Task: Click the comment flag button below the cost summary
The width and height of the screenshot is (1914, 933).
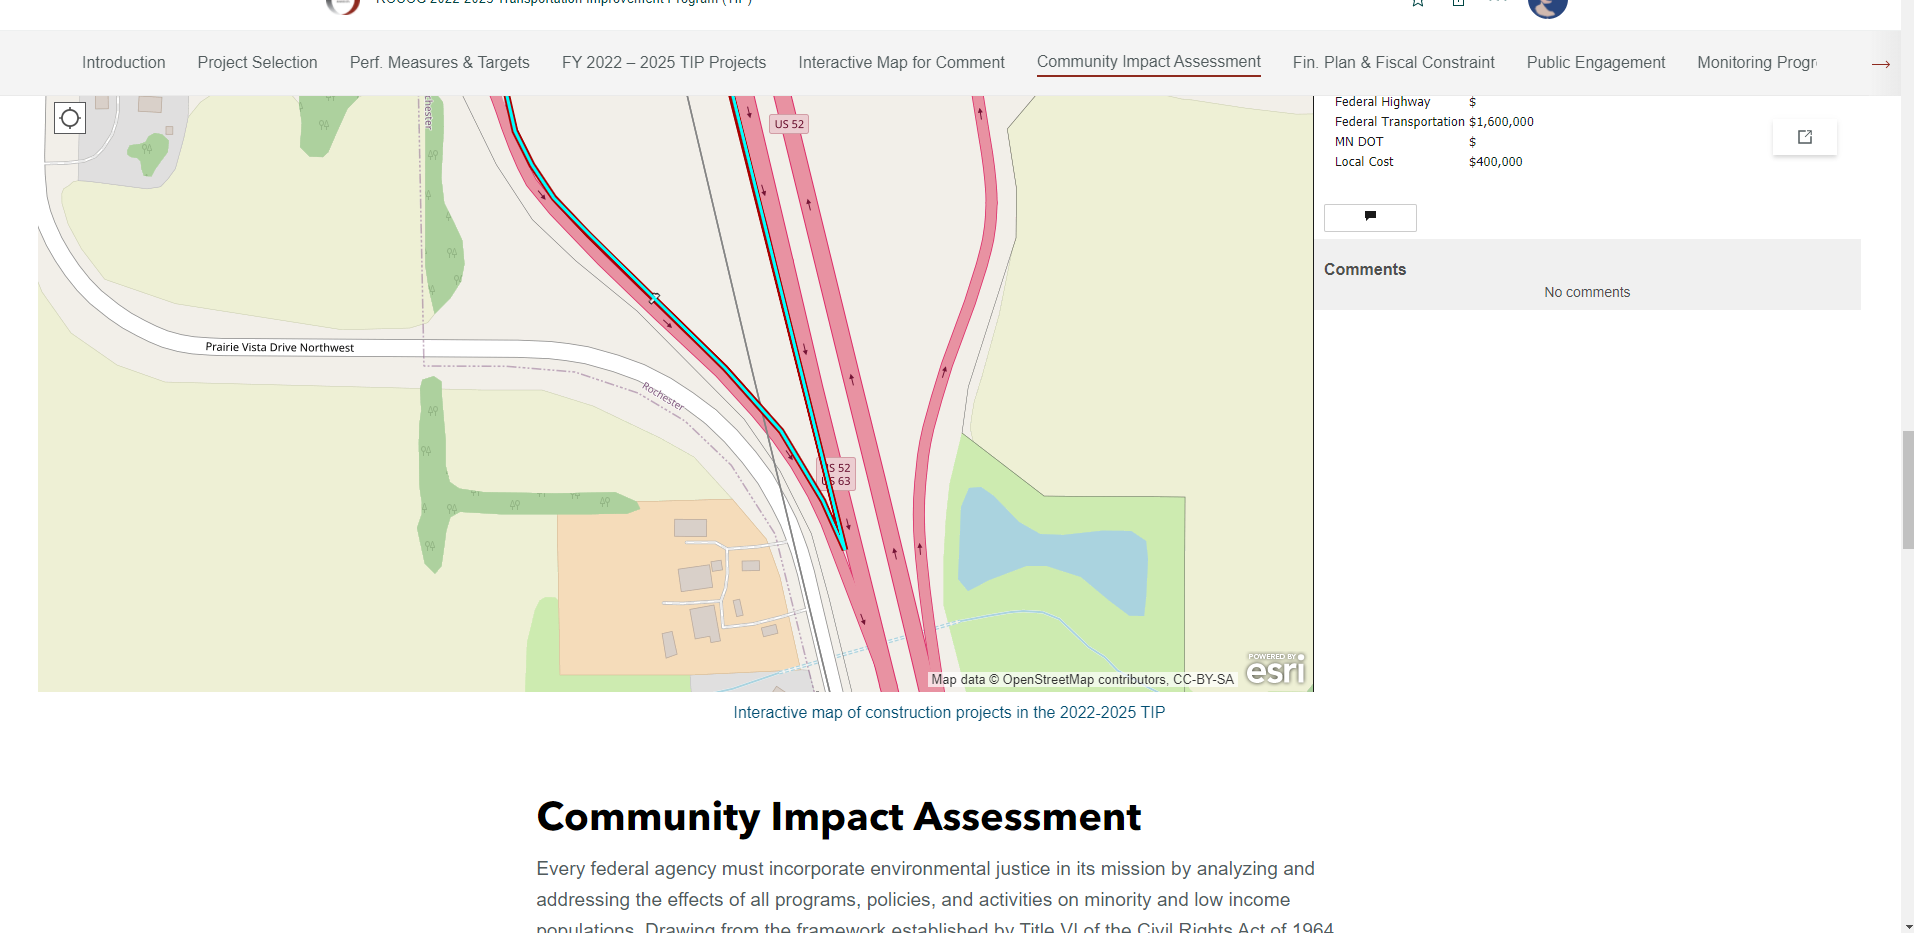Action: point(1369,217)
